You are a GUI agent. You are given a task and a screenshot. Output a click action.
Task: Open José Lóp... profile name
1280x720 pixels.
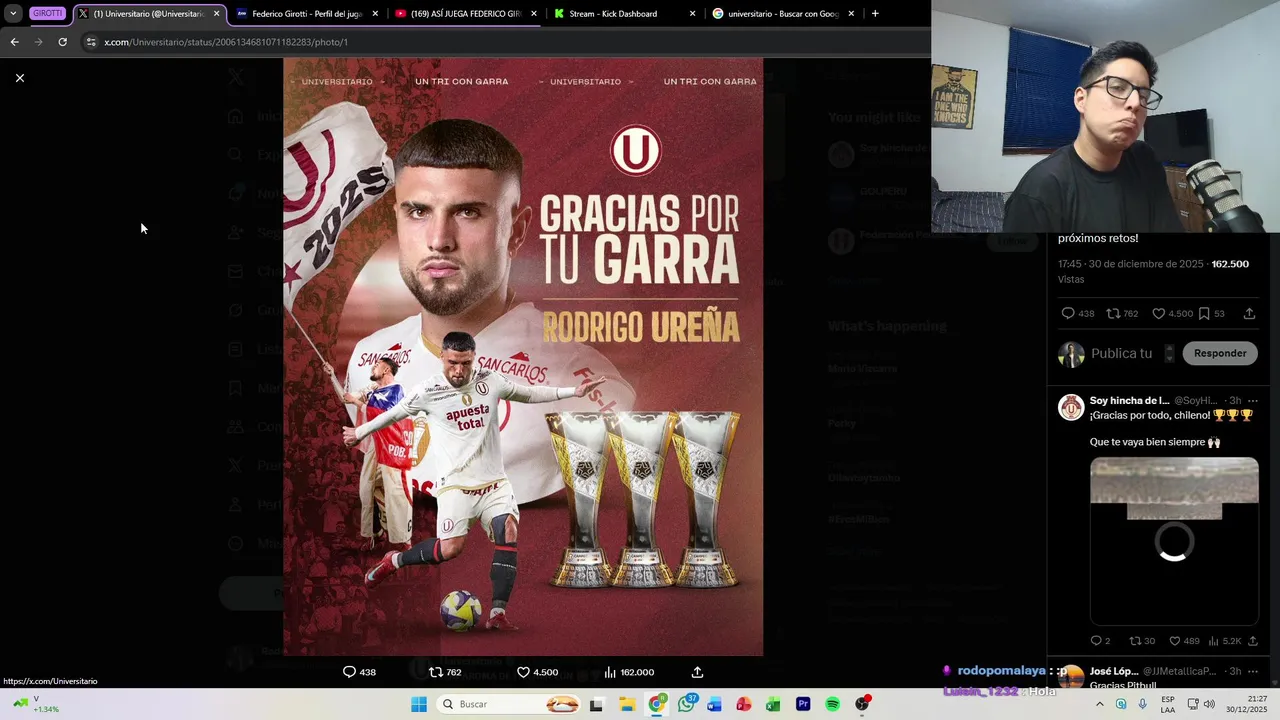pyautogui.click(x=1114, y=671)
